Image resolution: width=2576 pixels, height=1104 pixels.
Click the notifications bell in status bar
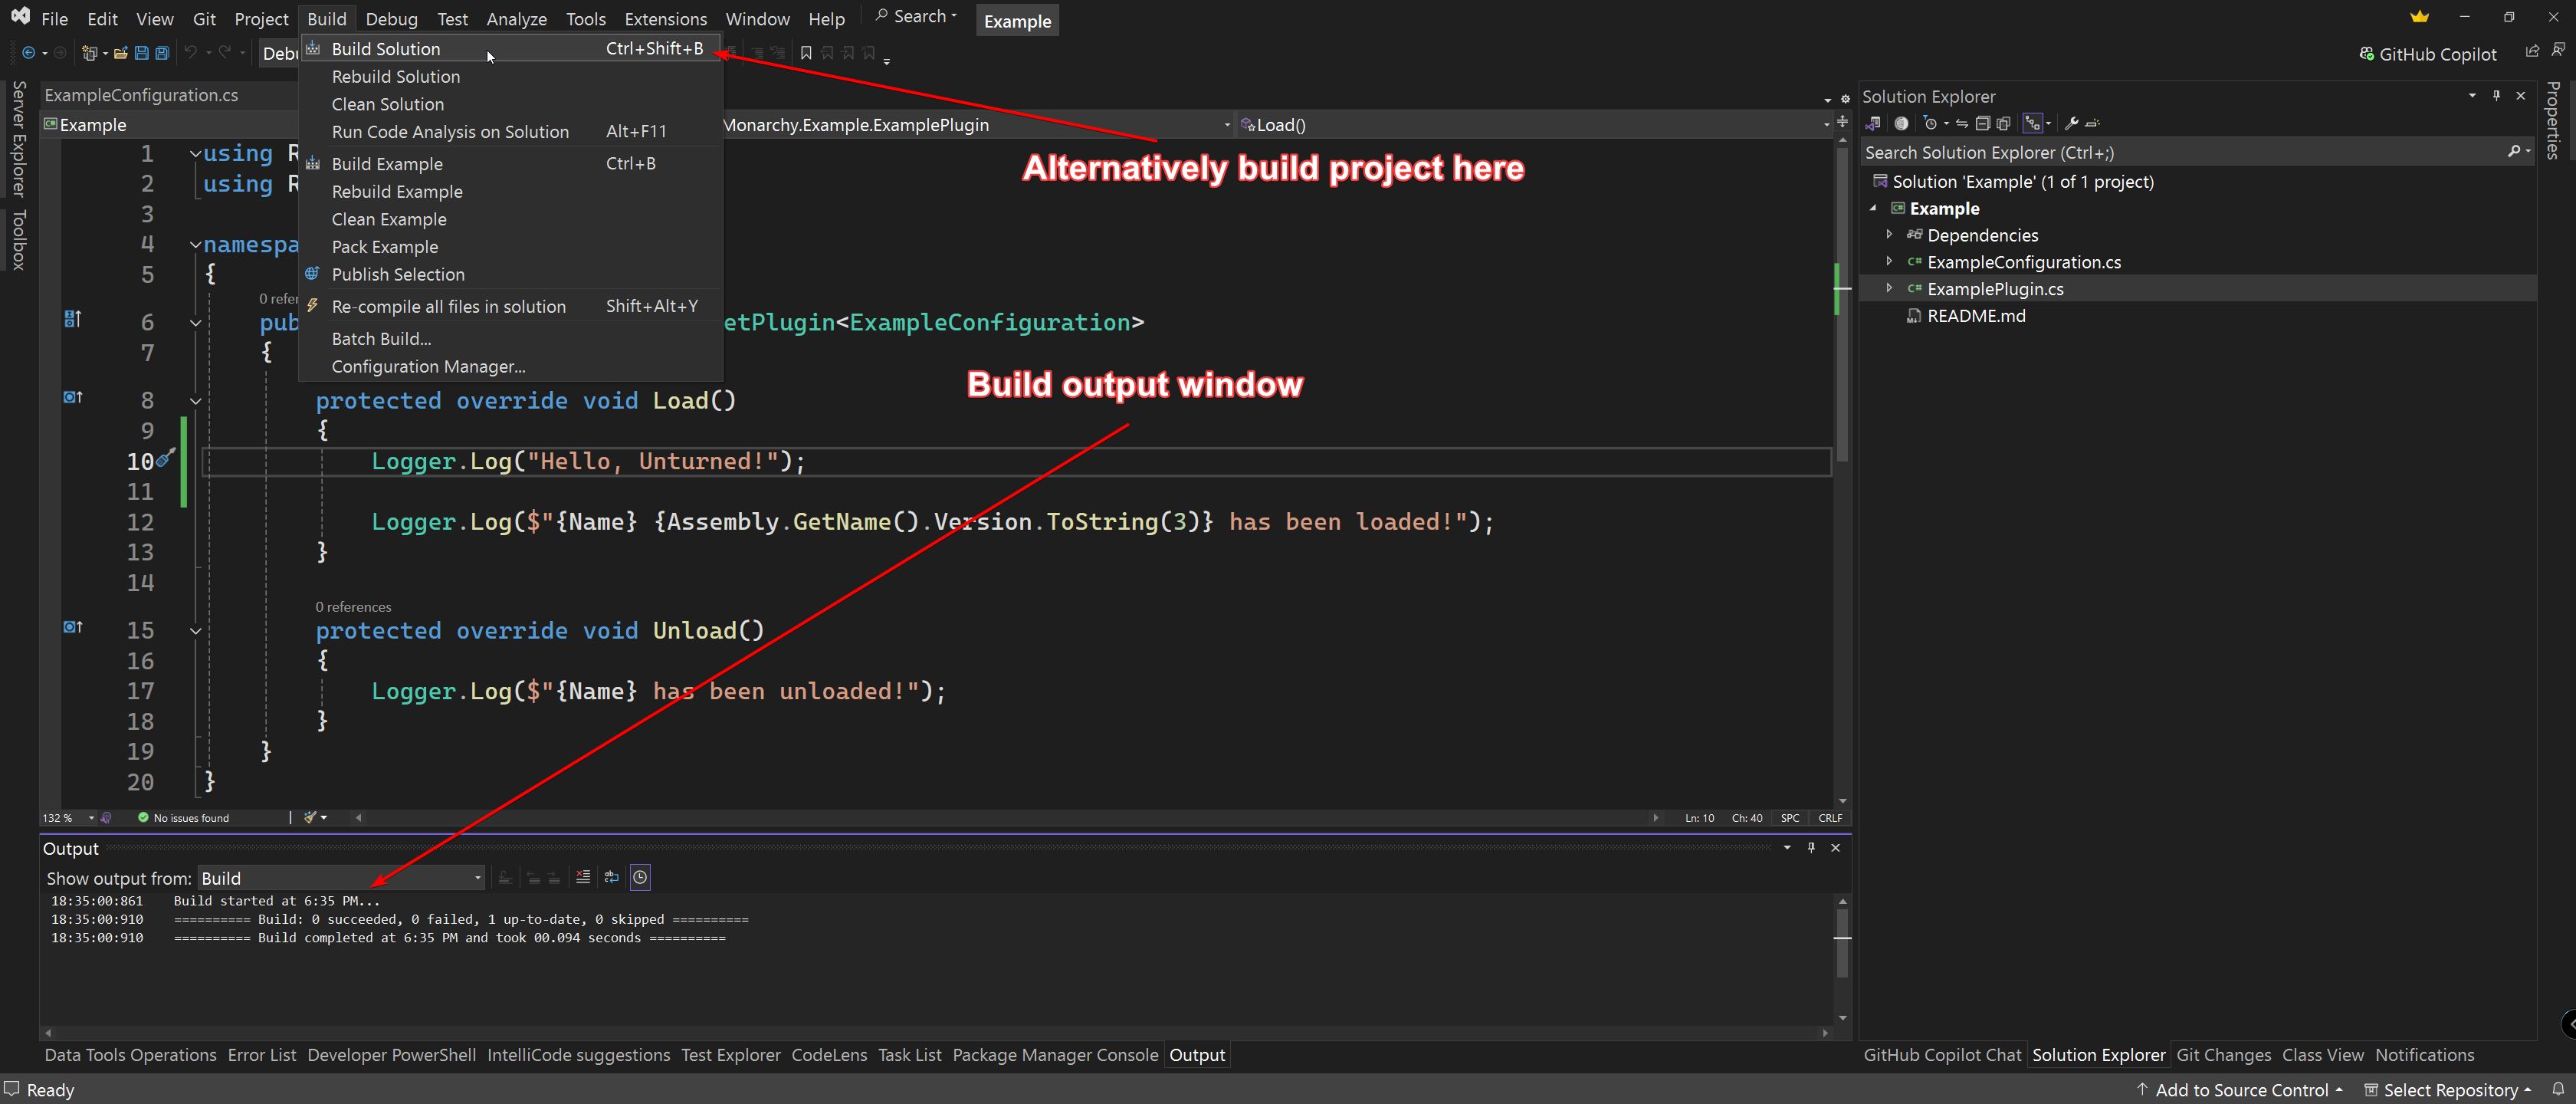pyautogui.click(x=2558, y=1089)
